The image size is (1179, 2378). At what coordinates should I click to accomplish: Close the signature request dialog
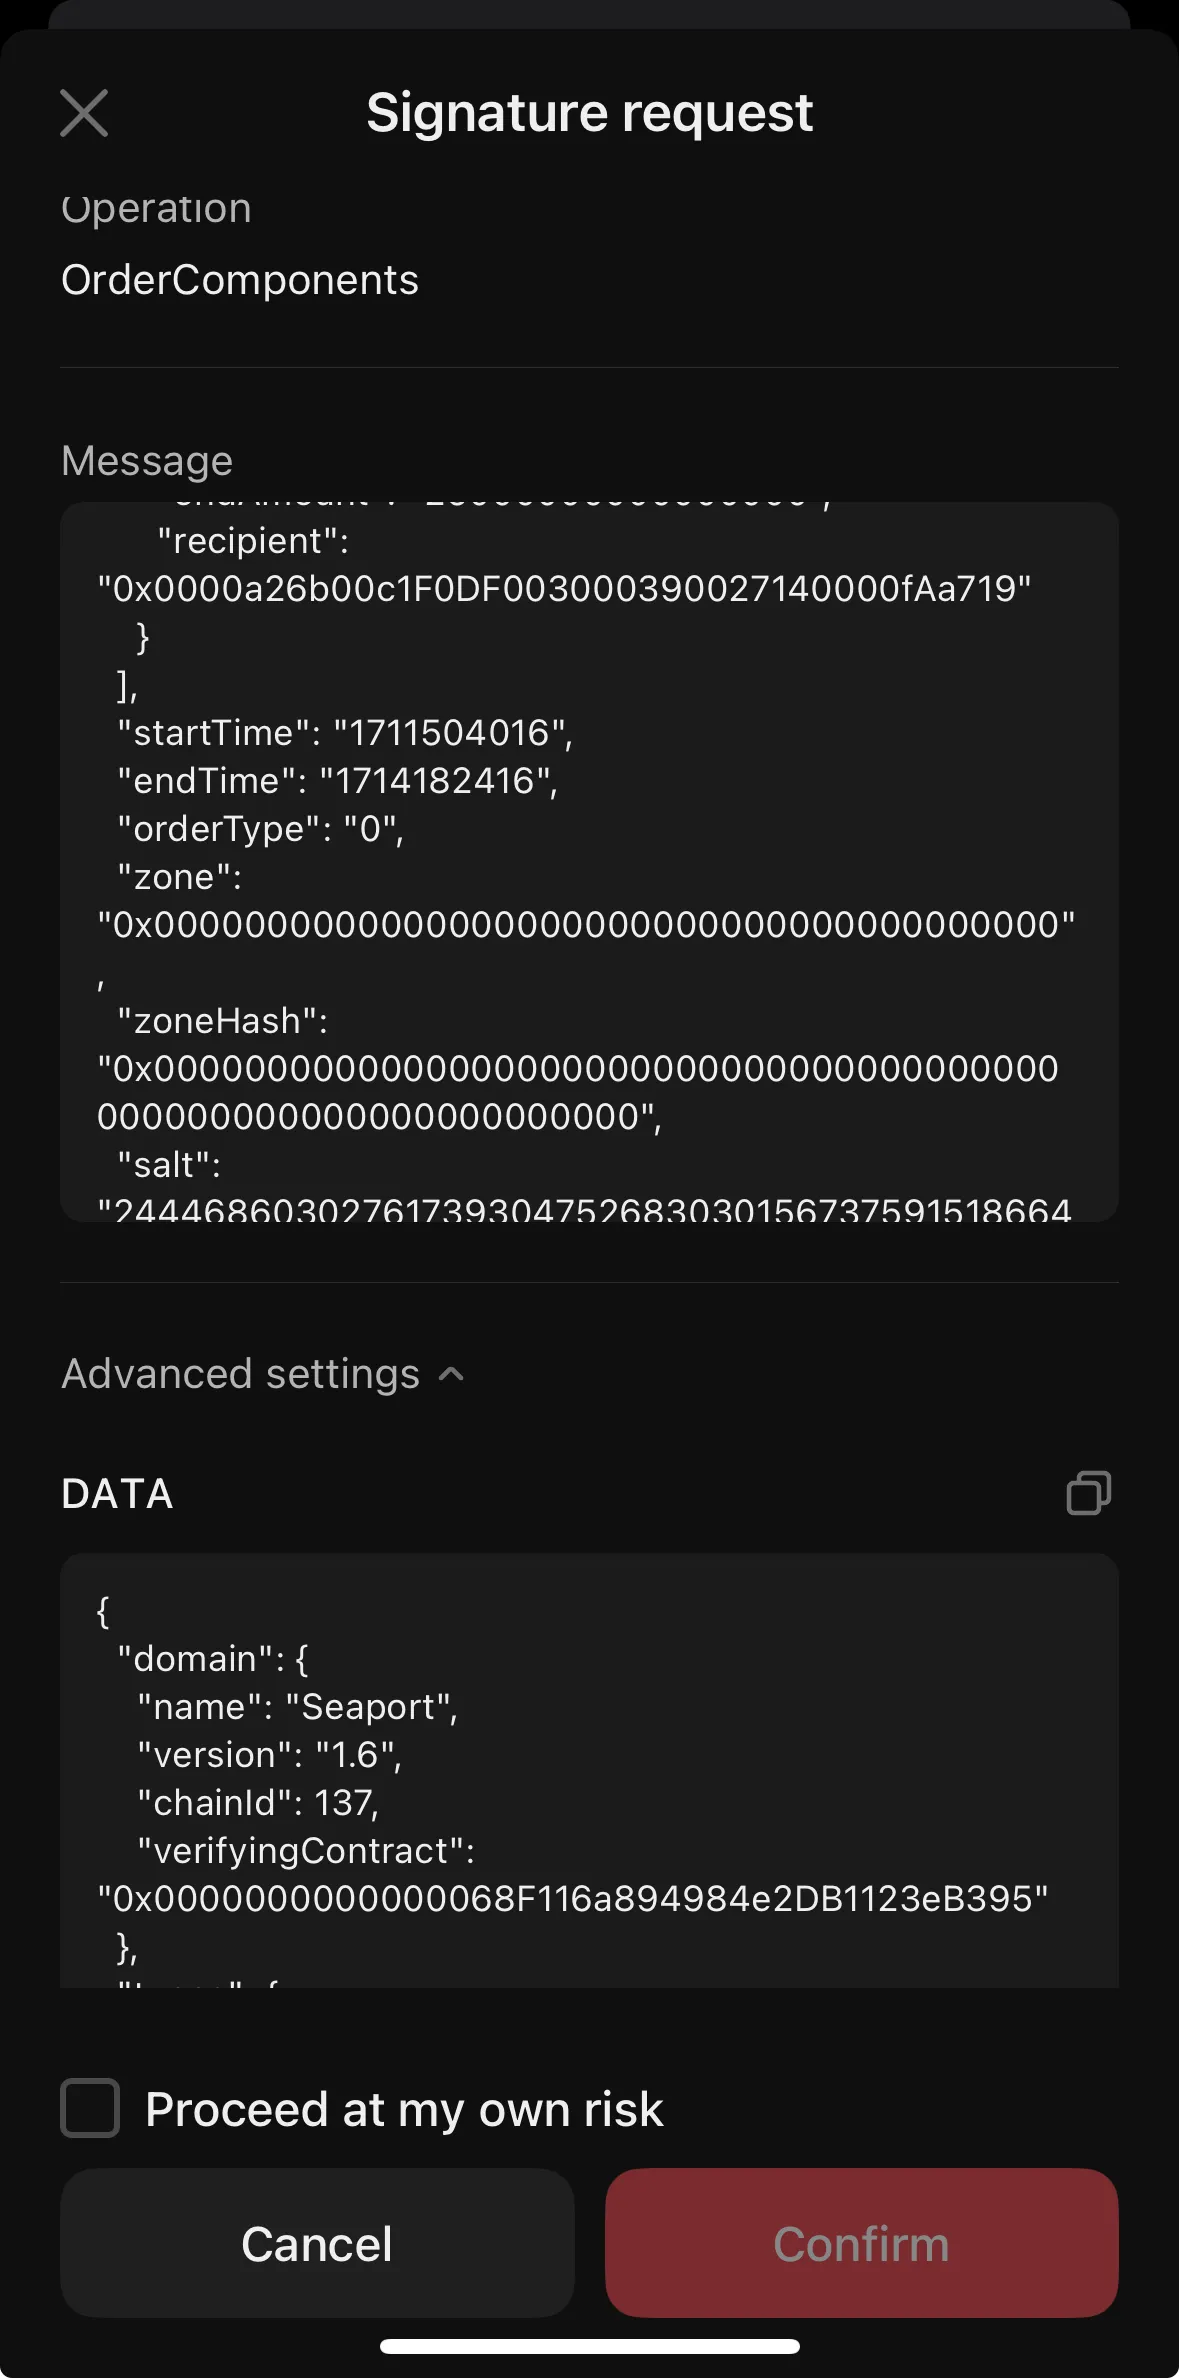(x=84, y=112)
